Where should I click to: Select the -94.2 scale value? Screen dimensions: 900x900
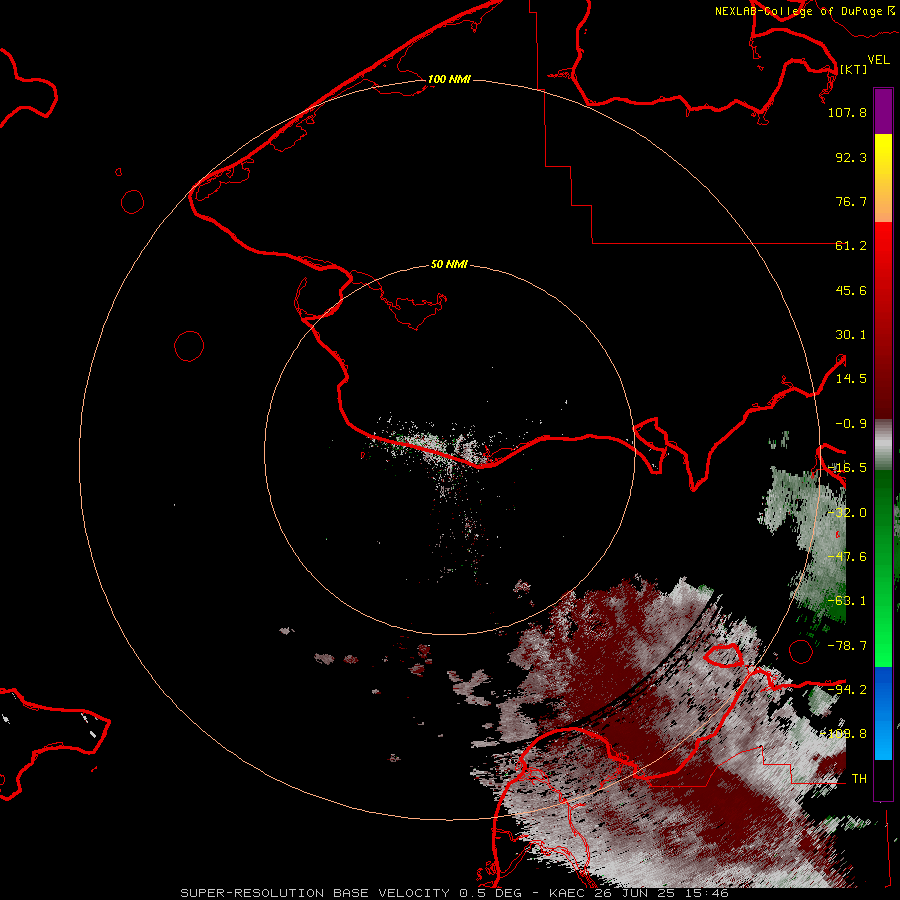click(x=847, y=690)
